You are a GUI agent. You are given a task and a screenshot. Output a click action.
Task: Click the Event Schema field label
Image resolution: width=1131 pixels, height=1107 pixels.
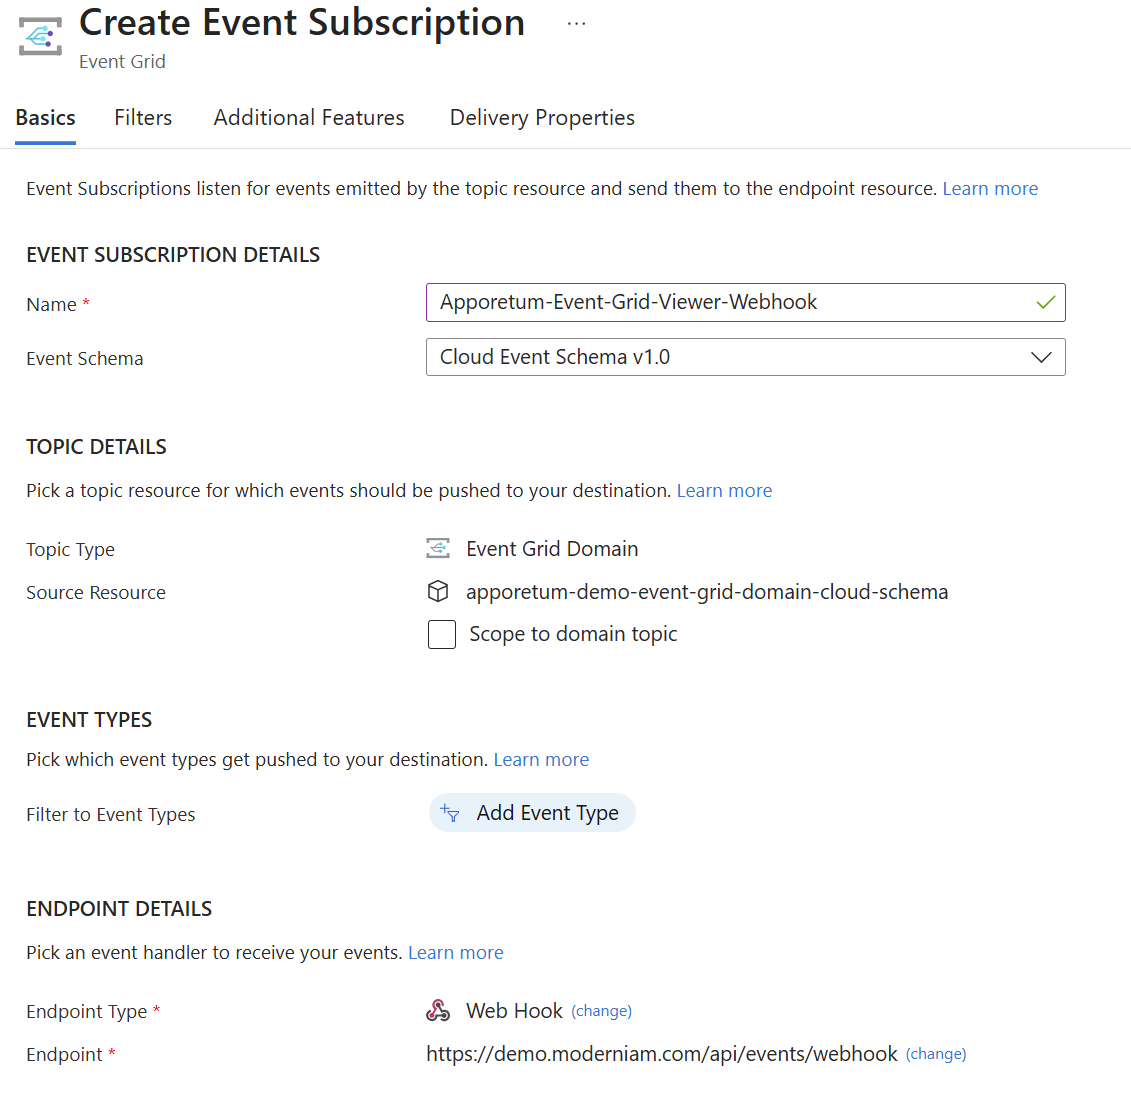coord(84,358)
